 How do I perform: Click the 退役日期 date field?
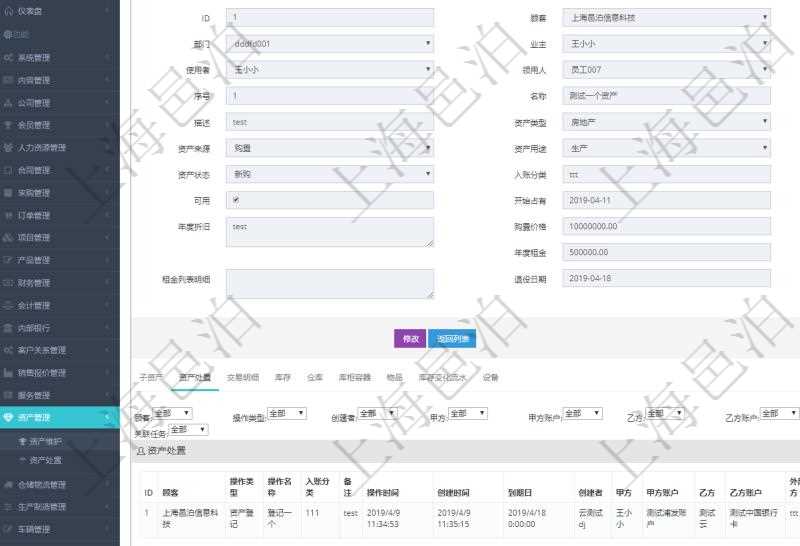(x=667, y=278)
